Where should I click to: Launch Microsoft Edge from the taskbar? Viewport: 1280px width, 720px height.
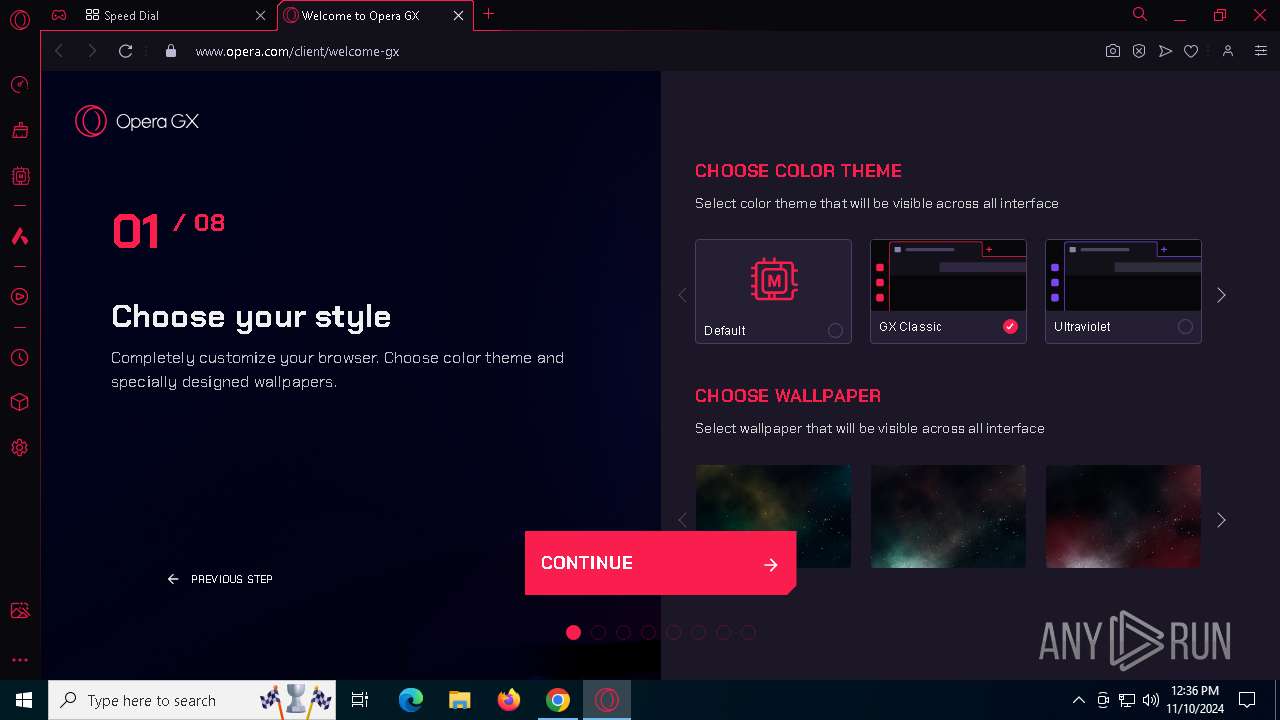coord(411,700)
